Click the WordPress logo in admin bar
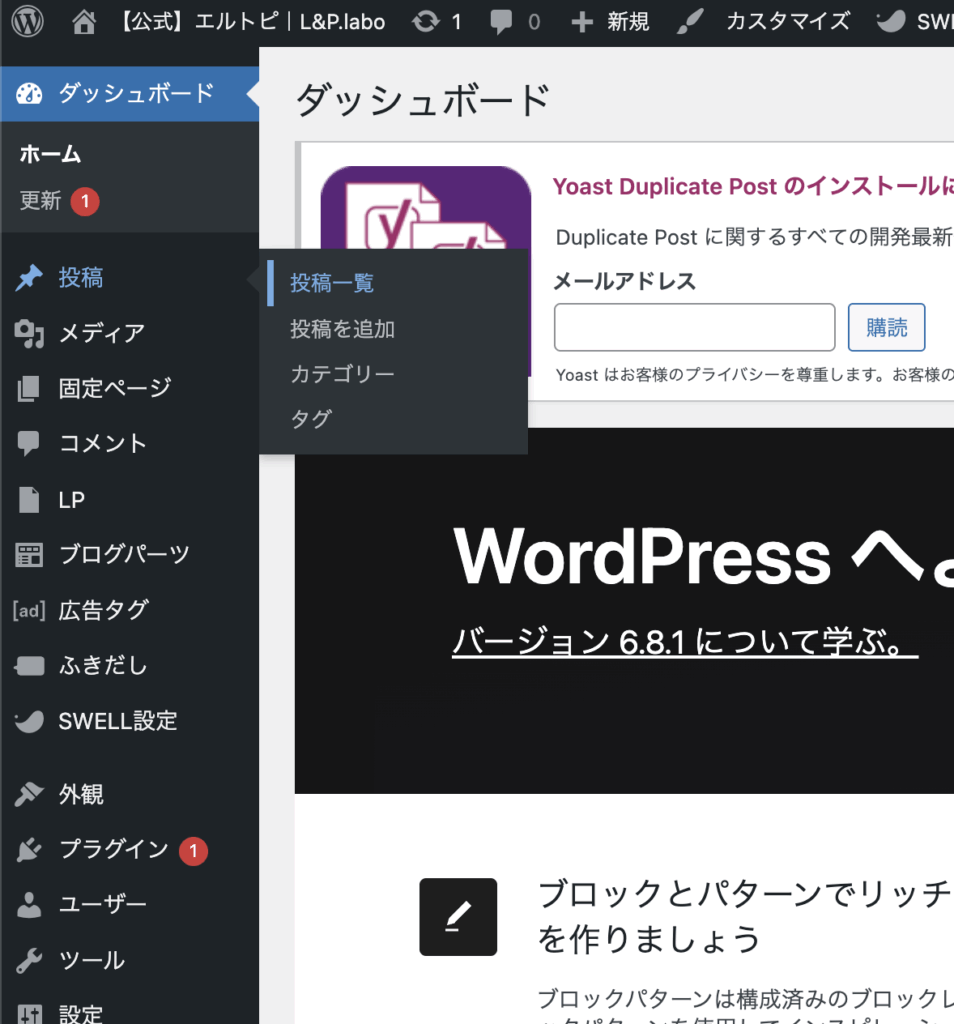 (x=28, y=21)
